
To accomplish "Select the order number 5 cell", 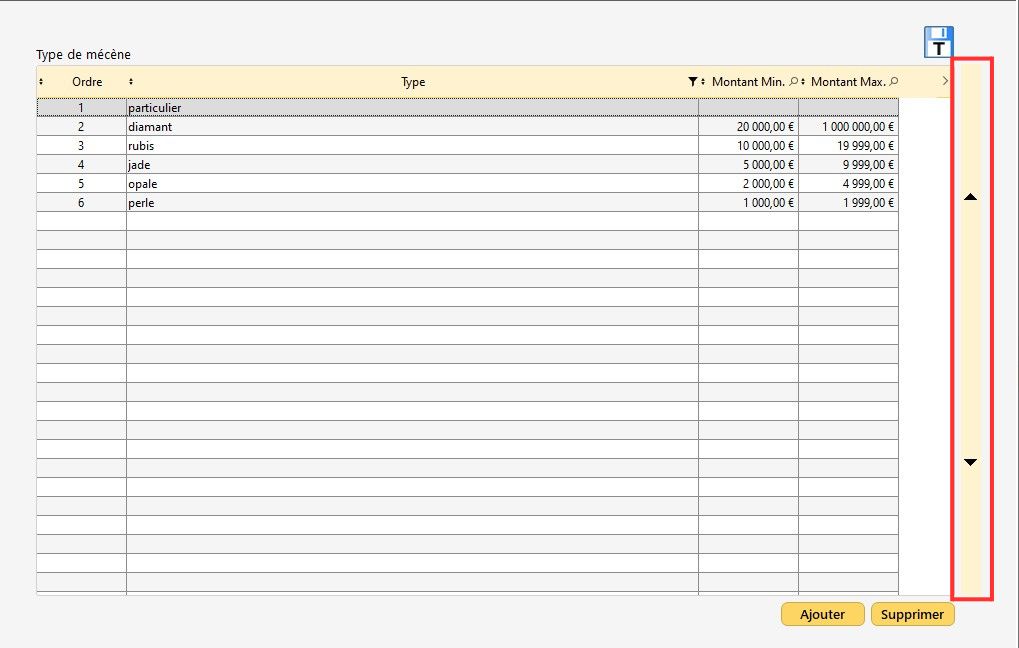I will [x=81, y=184].
